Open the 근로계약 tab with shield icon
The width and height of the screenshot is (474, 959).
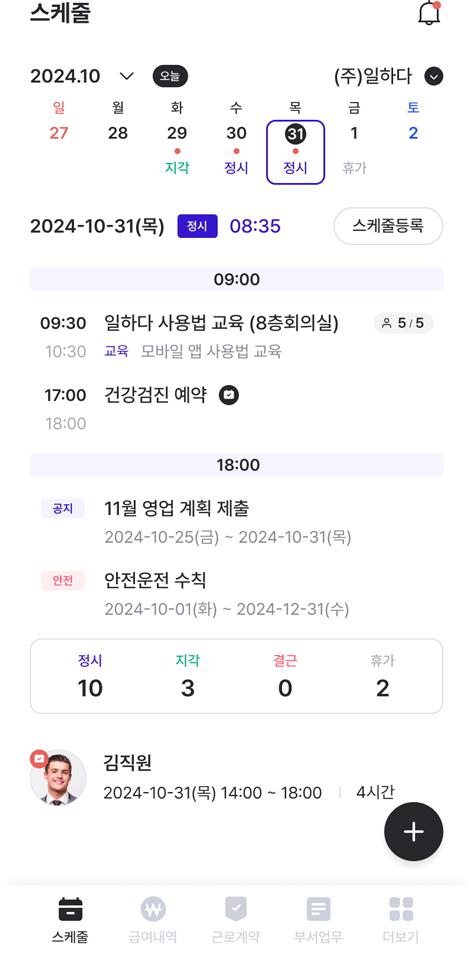[x=235, y=919]
